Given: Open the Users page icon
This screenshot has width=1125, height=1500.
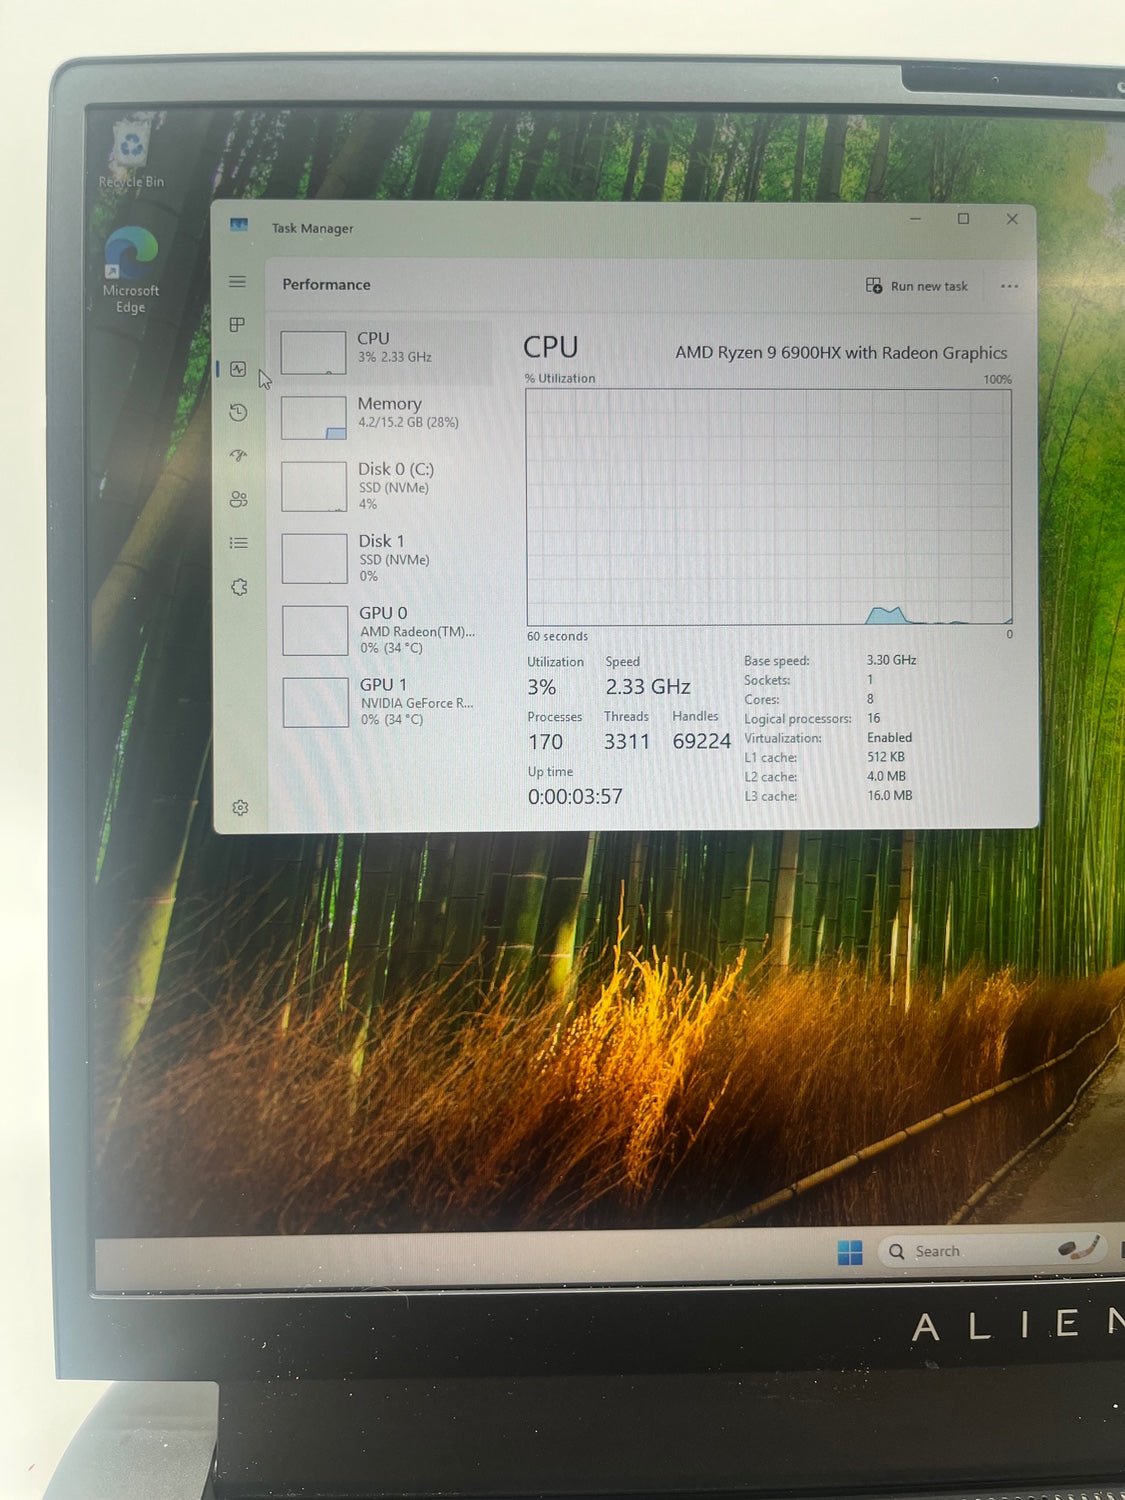Looking at the screenshot, I should (x=238, y=499).
